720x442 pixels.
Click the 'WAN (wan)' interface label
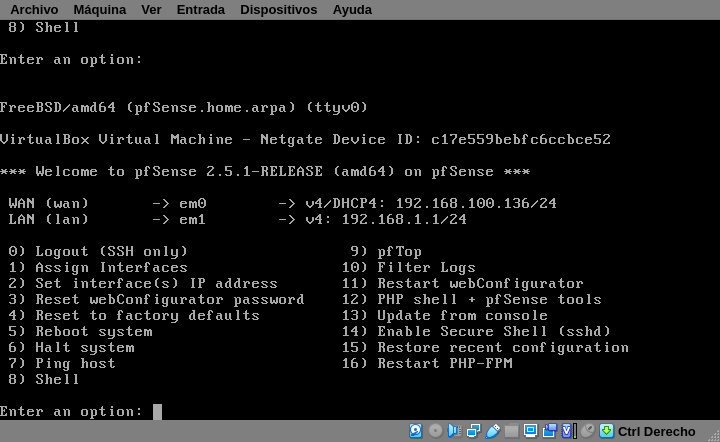(49, 203)
